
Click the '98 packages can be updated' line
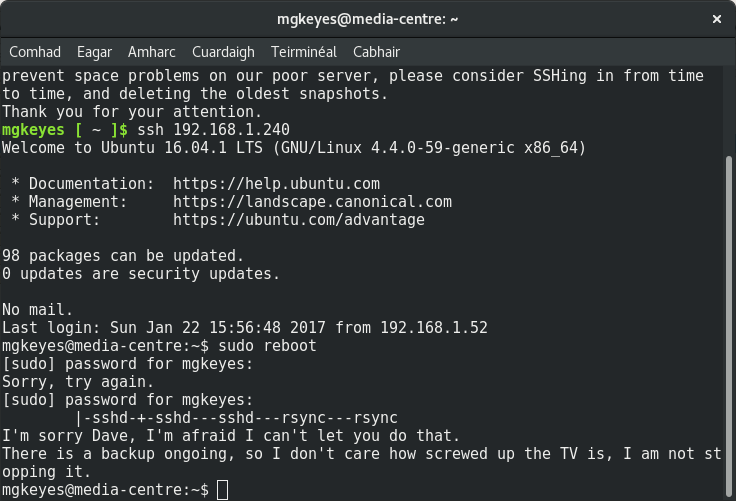[x=123, y=256]
